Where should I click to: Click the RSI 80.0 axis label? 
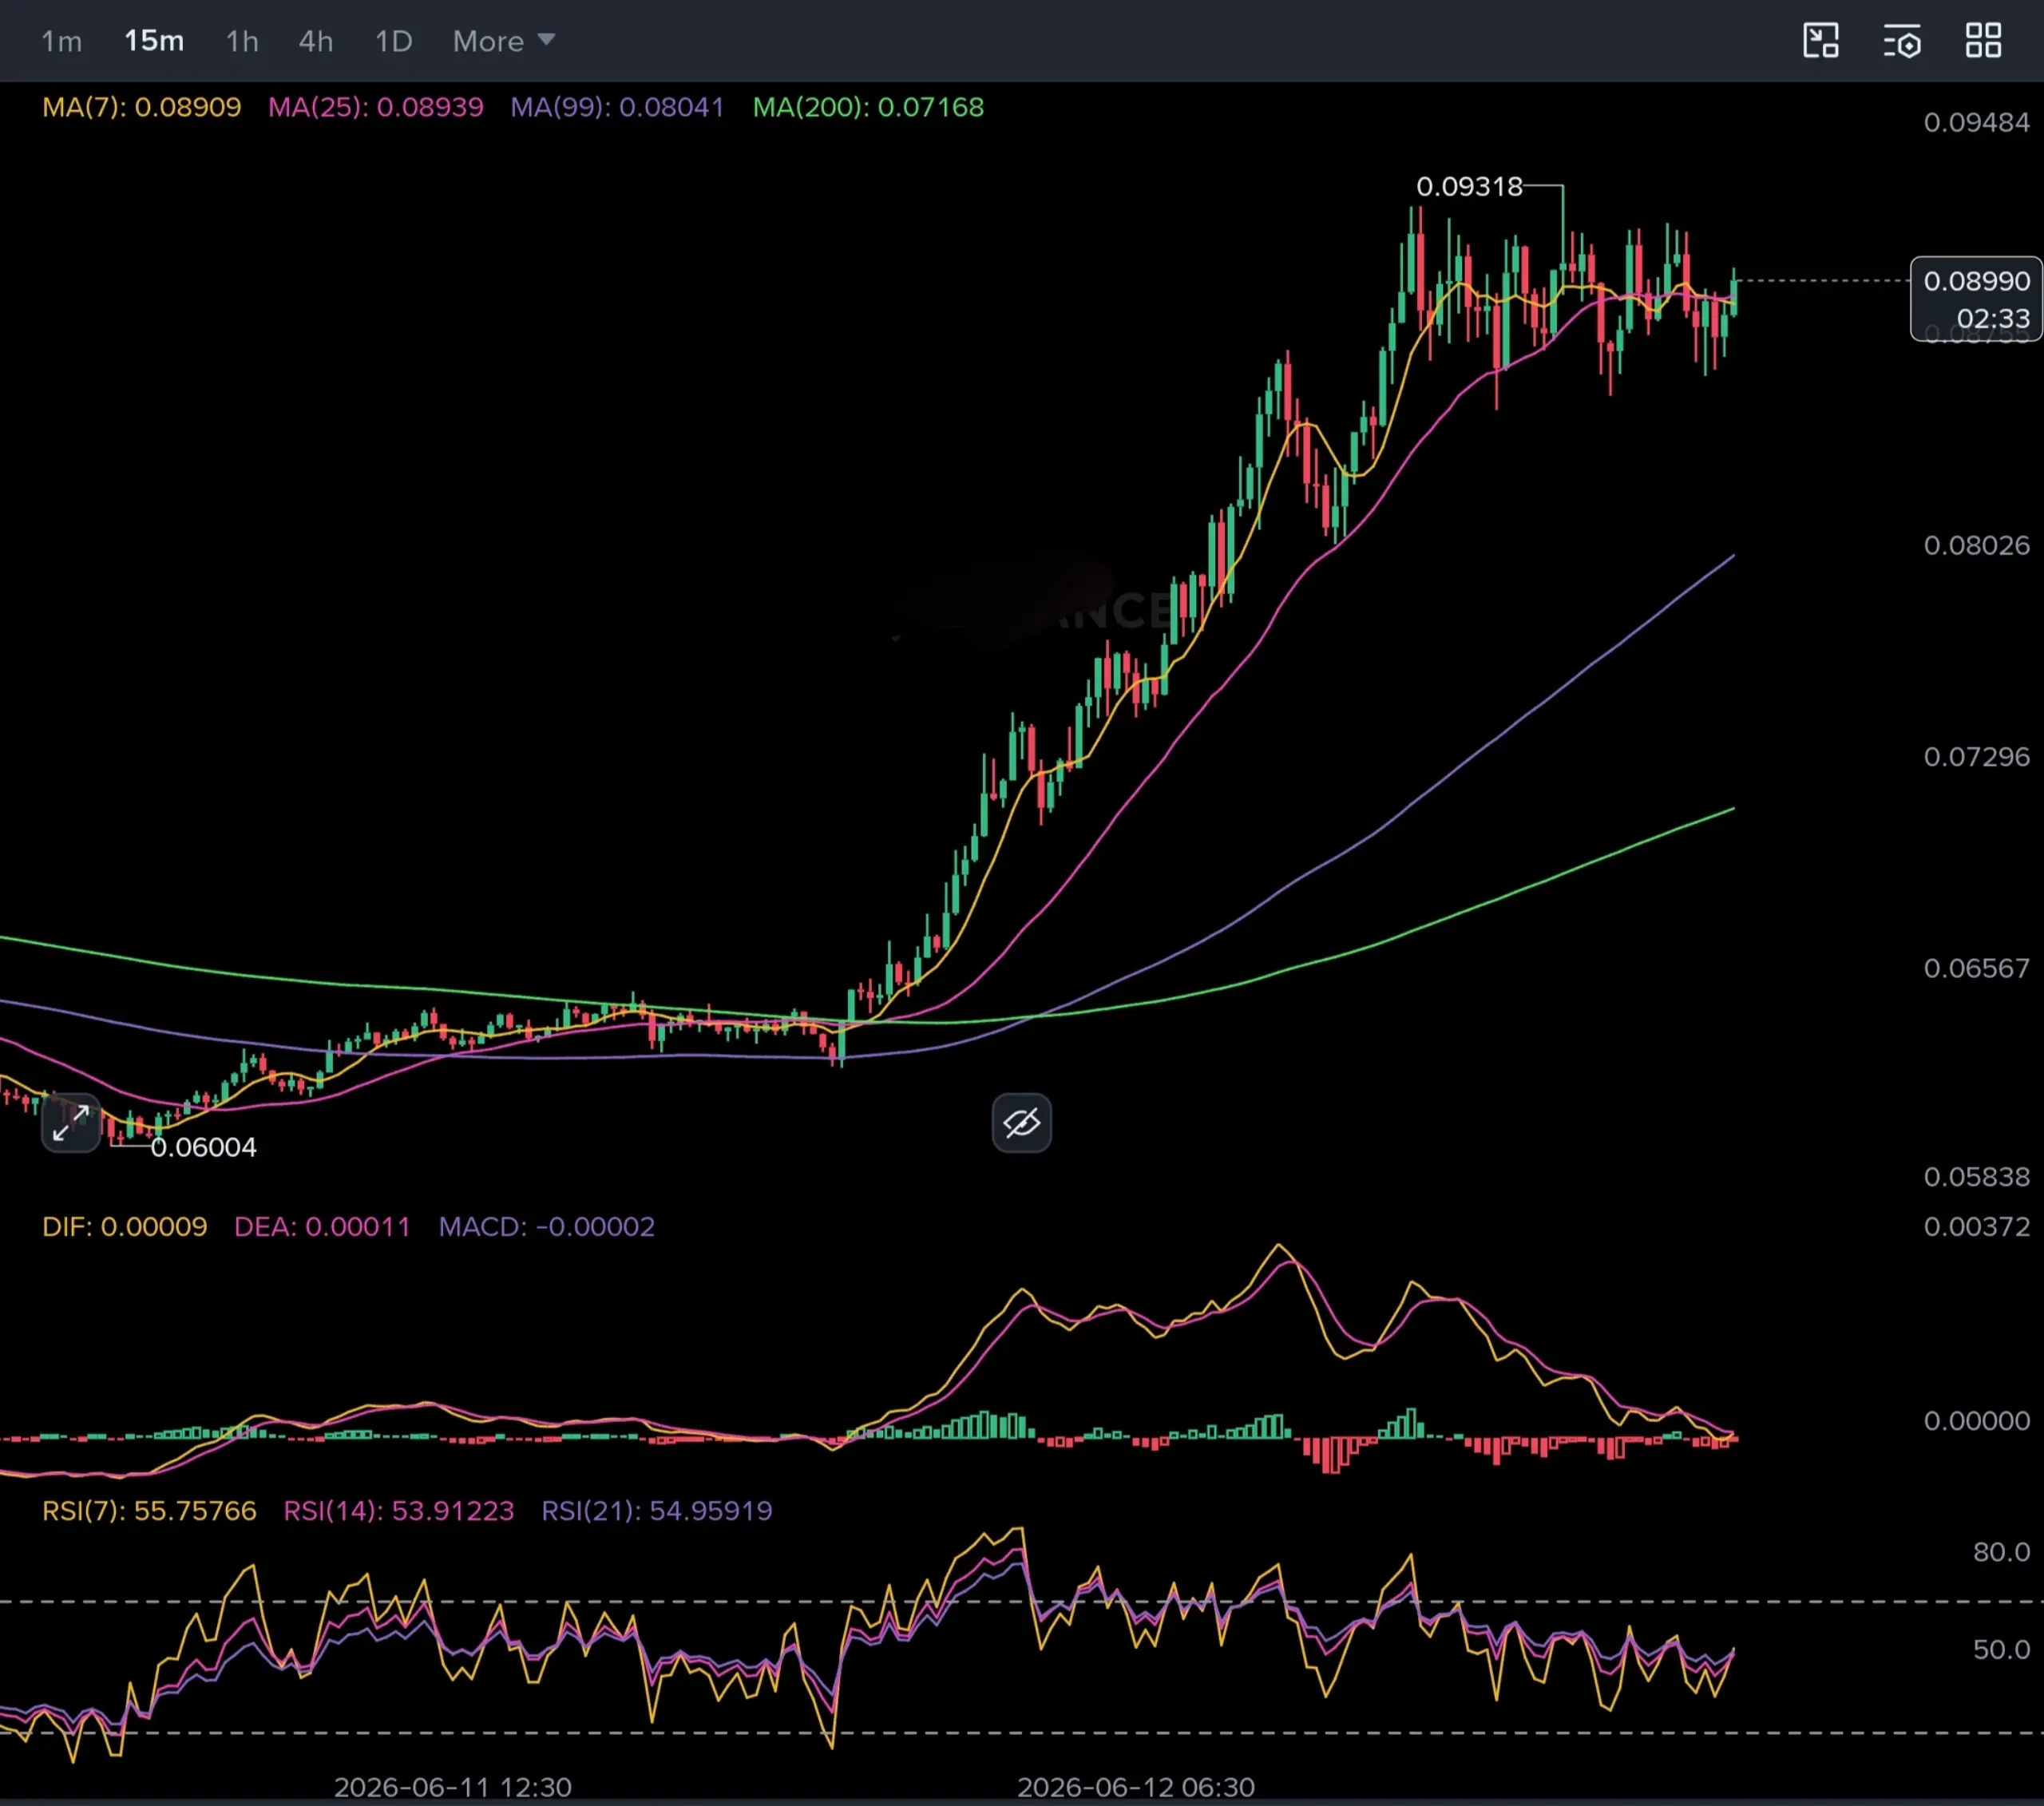(2001, 1552)
